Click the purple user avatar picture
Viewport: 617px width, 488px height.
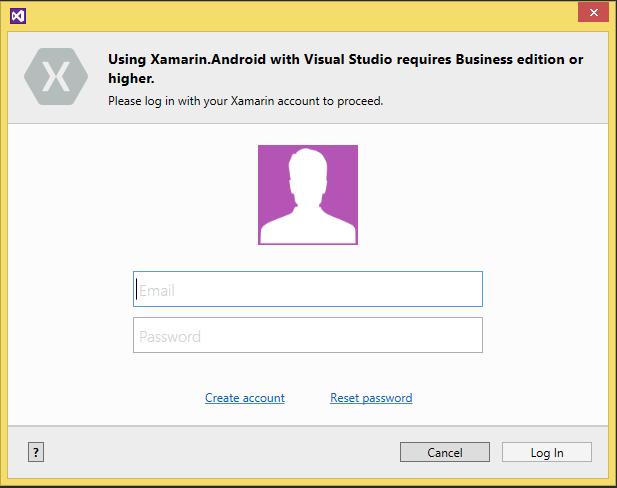tap(308, 195)
